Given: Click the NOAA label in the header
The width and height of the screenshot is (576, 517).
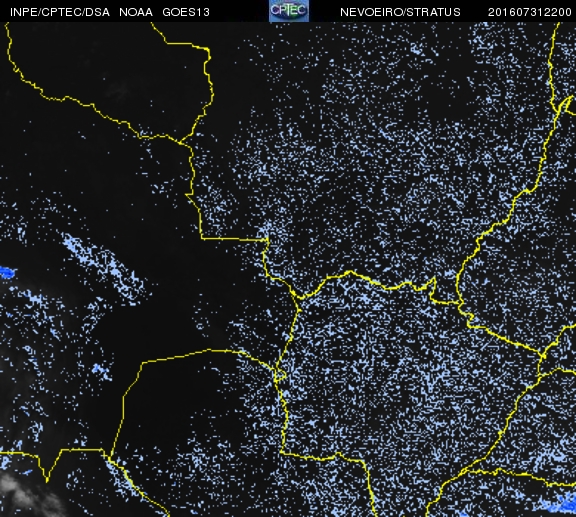Looking at the screenshot, I should click(136, 12).
